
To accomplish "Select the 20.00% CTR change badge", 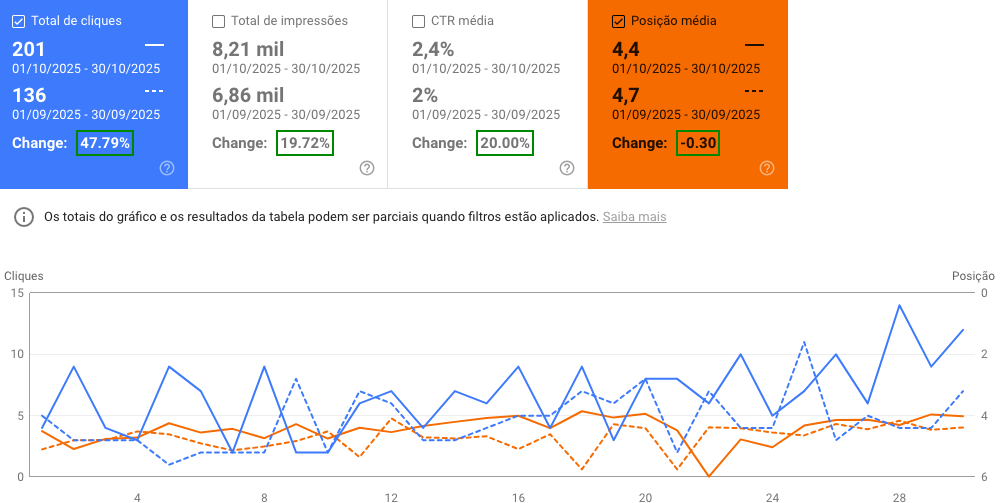I will pyautogui.click(x=505, y=143).
